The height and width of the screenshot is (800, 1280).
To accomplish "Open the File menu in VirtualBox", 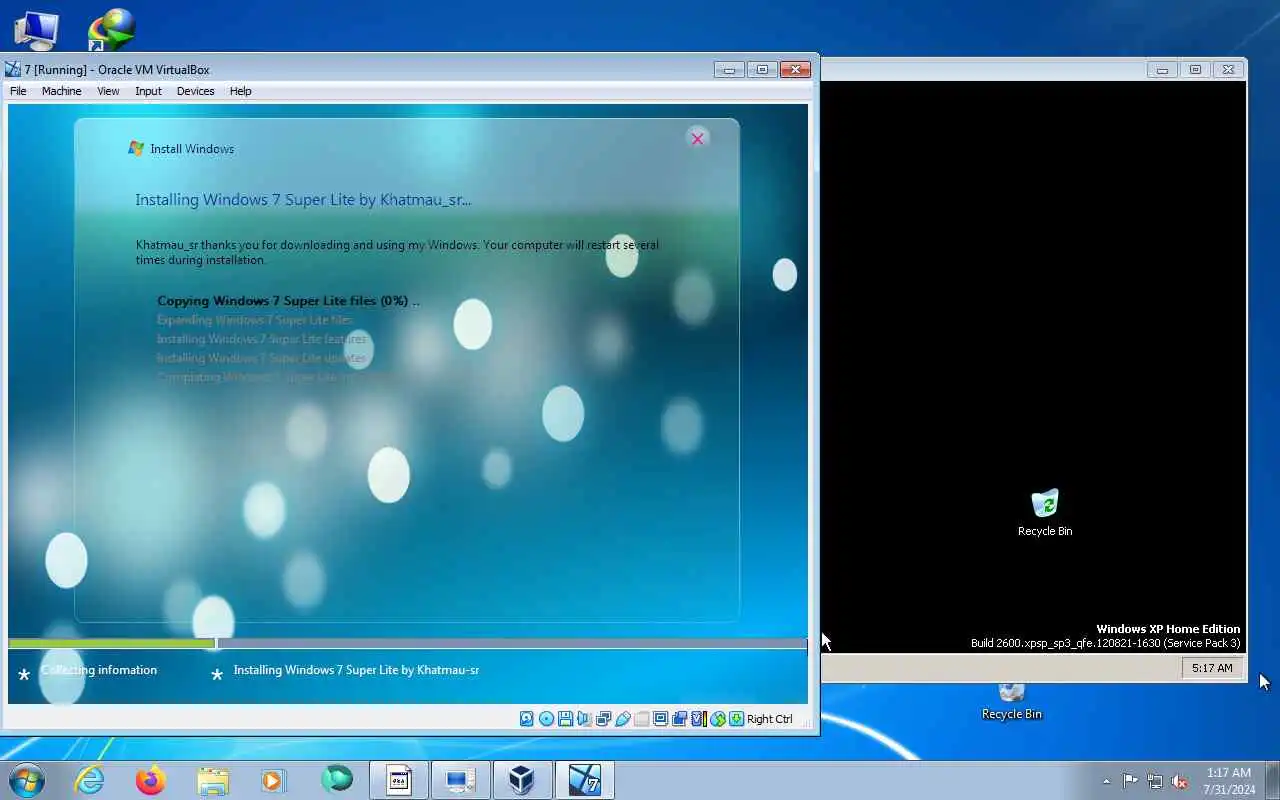I will tap(18, 91).
